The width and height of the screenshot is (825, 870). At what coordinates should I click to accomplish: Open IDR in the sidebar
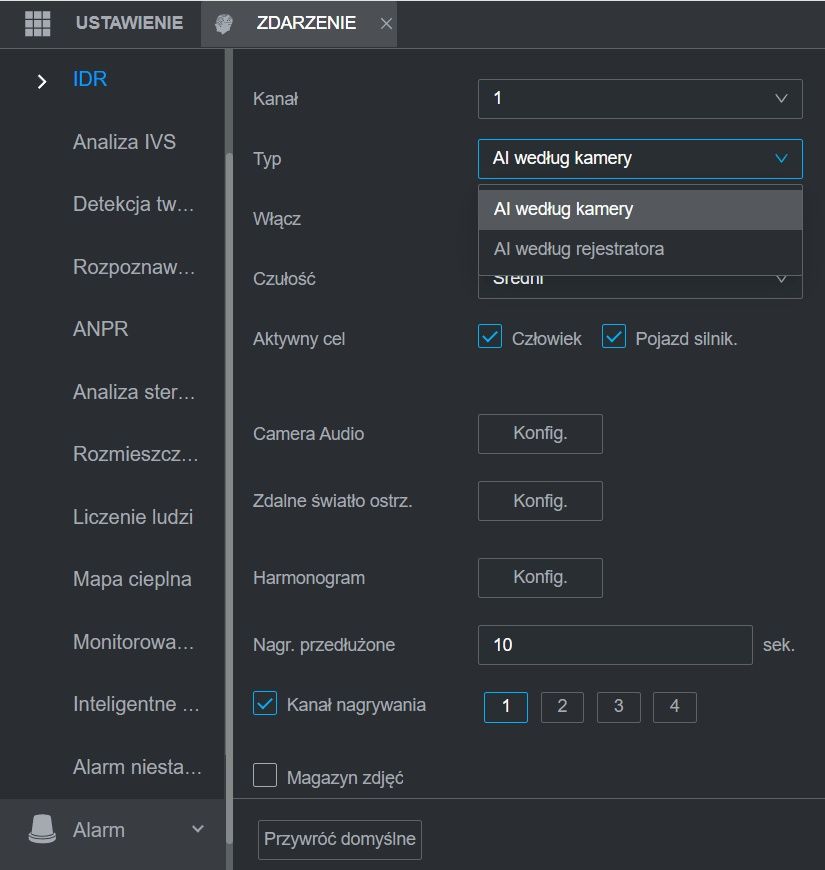pyautogui.click(x=90, y=79)
